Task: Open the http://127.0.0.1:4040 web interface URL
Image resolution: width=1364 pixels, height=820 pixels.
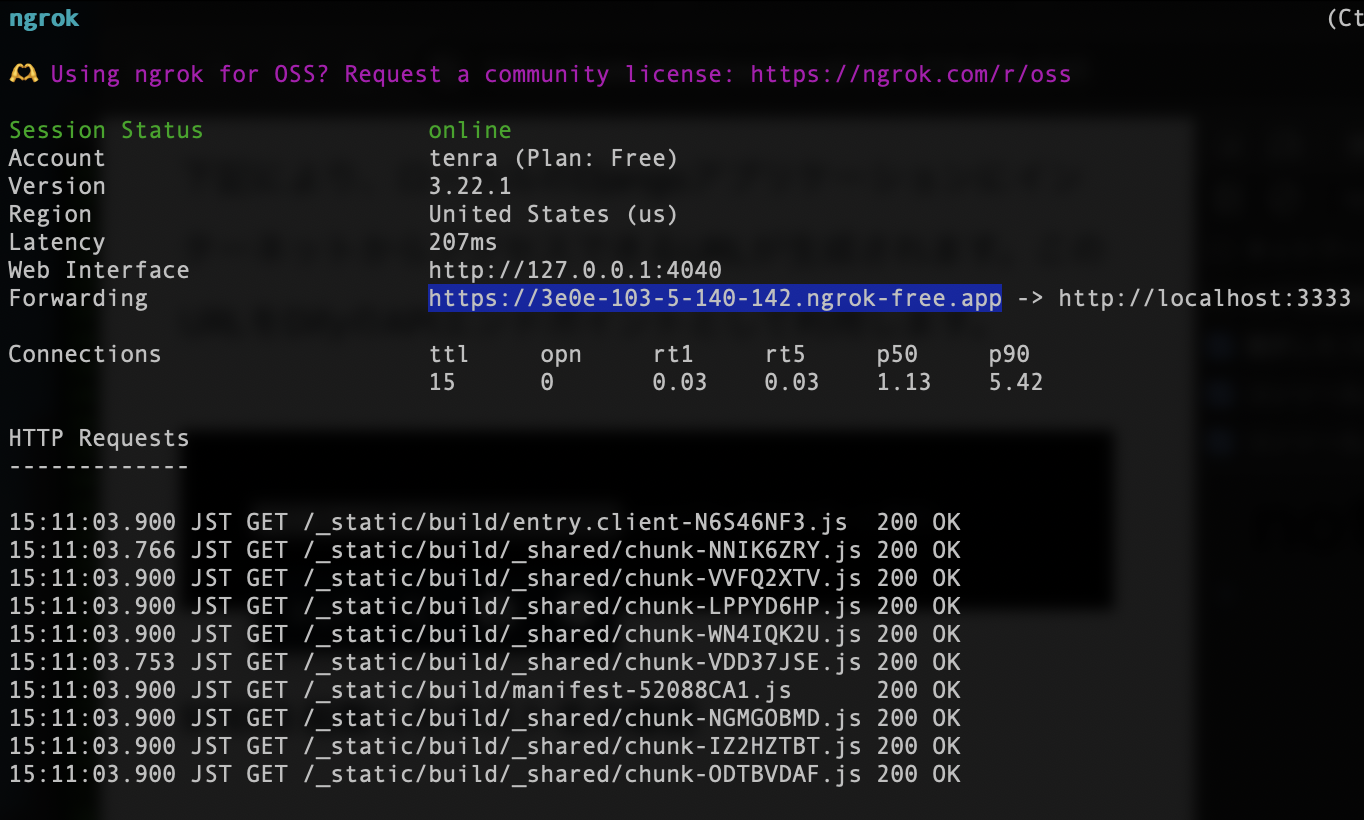Action: [575, 270]
